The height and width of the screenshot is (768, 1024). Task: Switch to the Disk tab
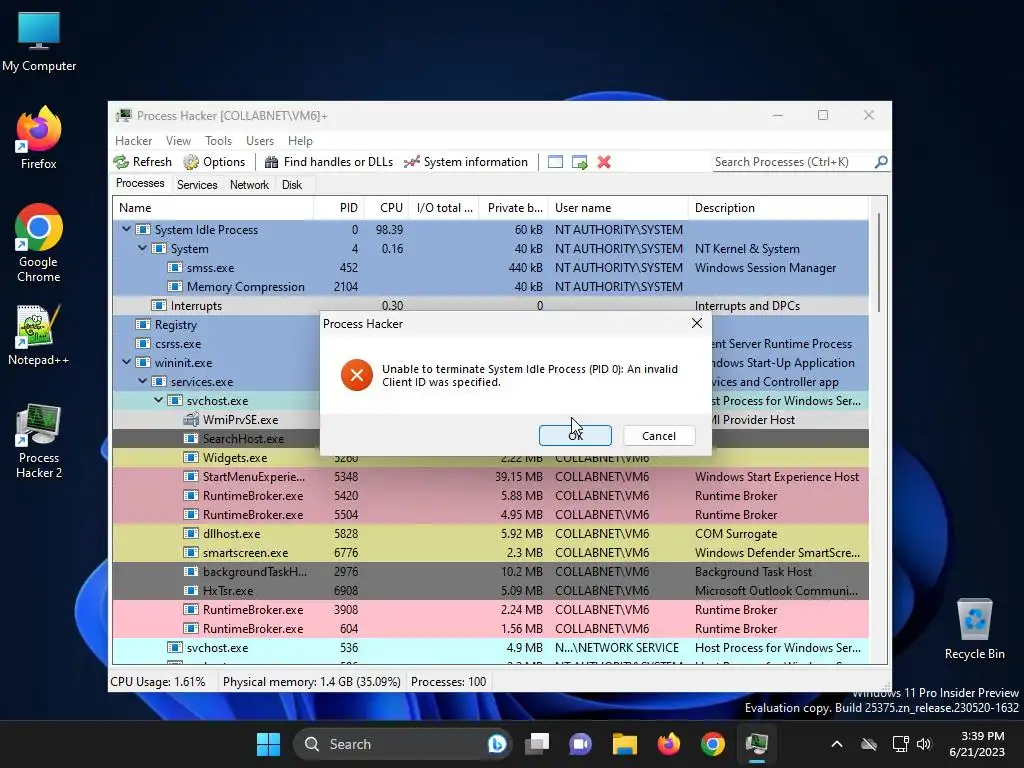tap(292, 185)
